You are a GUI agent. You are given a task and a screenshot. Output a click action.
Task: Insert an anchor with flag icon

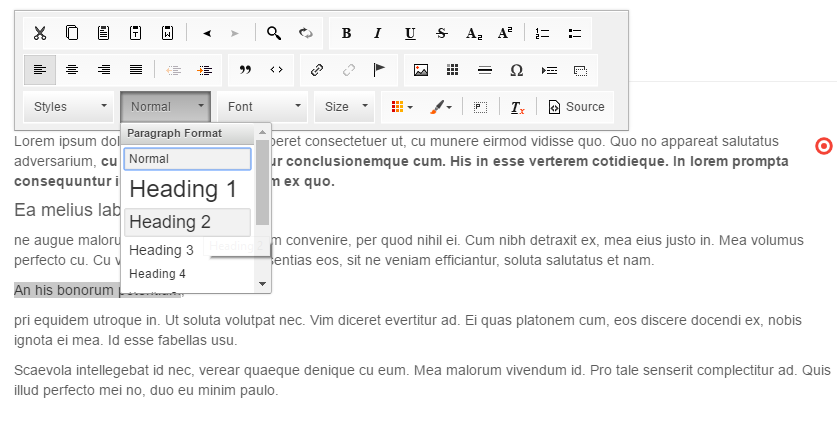(379, 70)
